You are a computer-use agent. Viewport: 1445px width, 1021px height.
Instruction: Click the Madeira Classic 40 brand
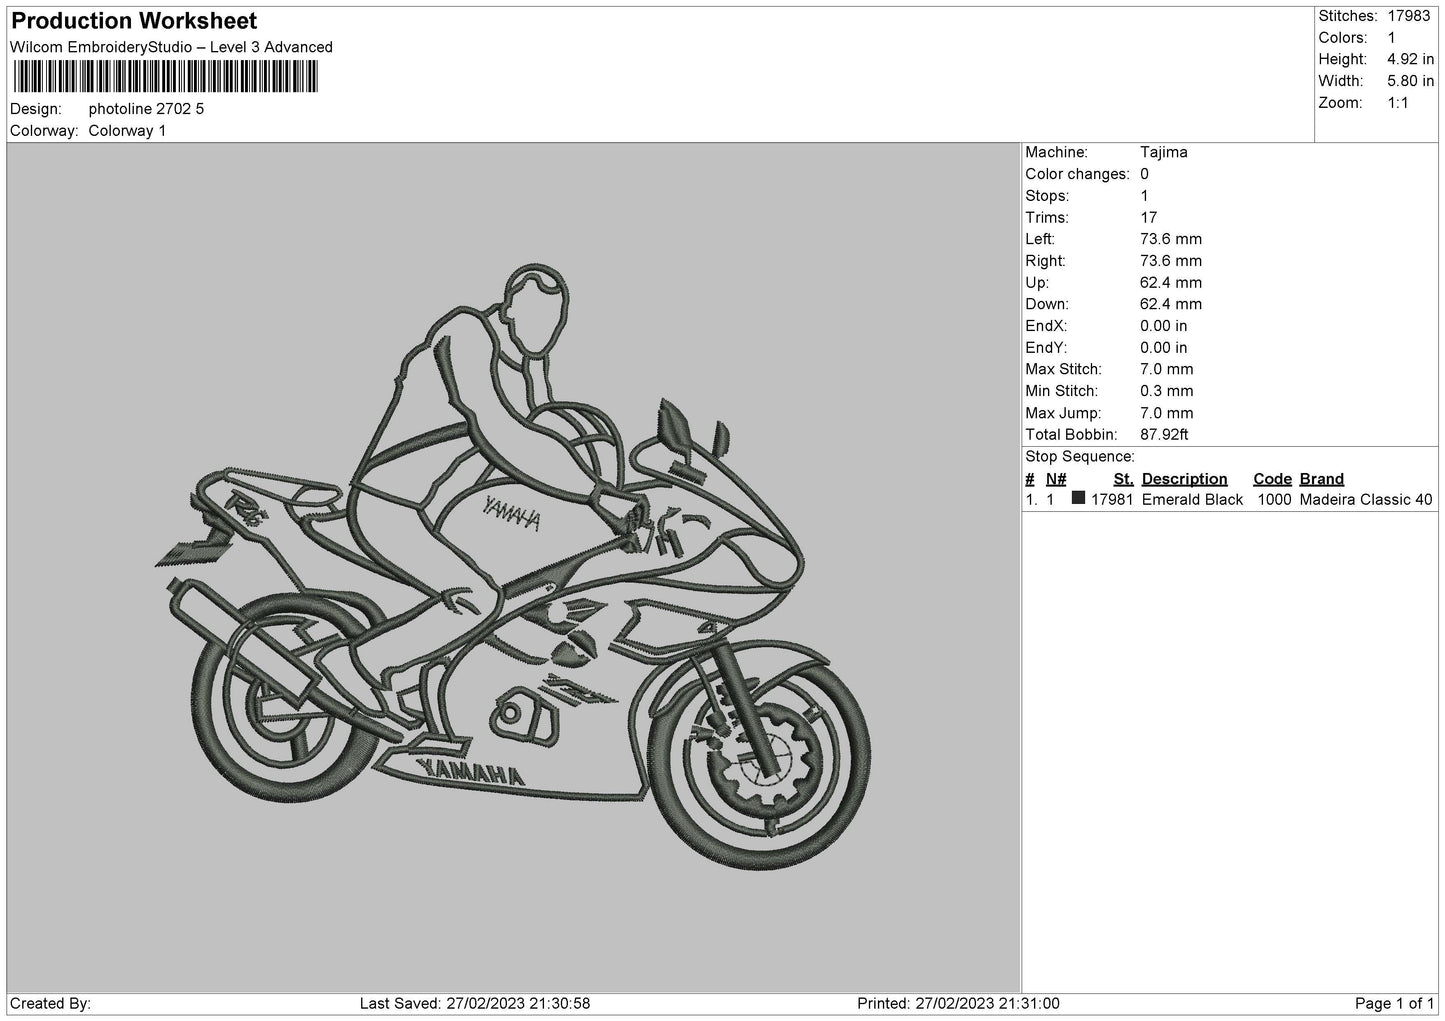(1366, 500)
